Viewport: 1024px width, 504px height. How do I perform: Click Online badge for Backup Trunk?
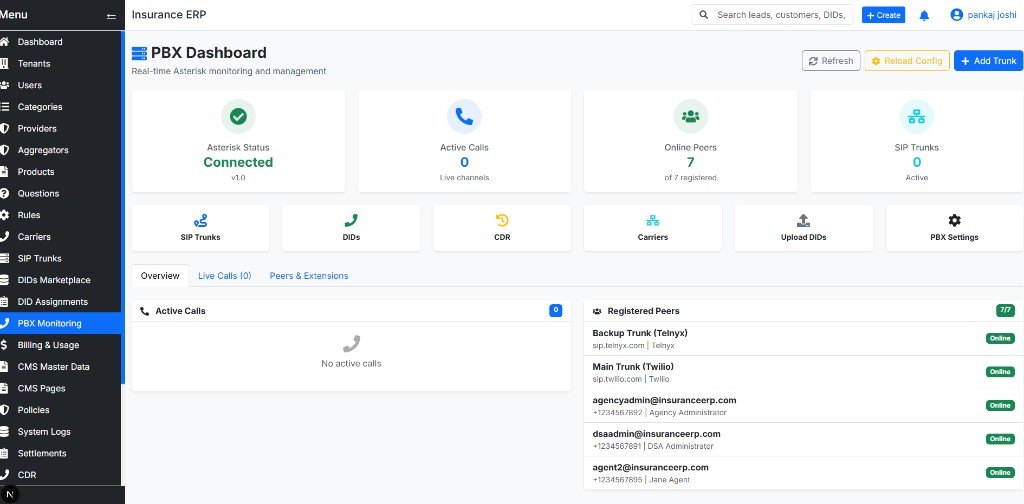point(1000,338)
